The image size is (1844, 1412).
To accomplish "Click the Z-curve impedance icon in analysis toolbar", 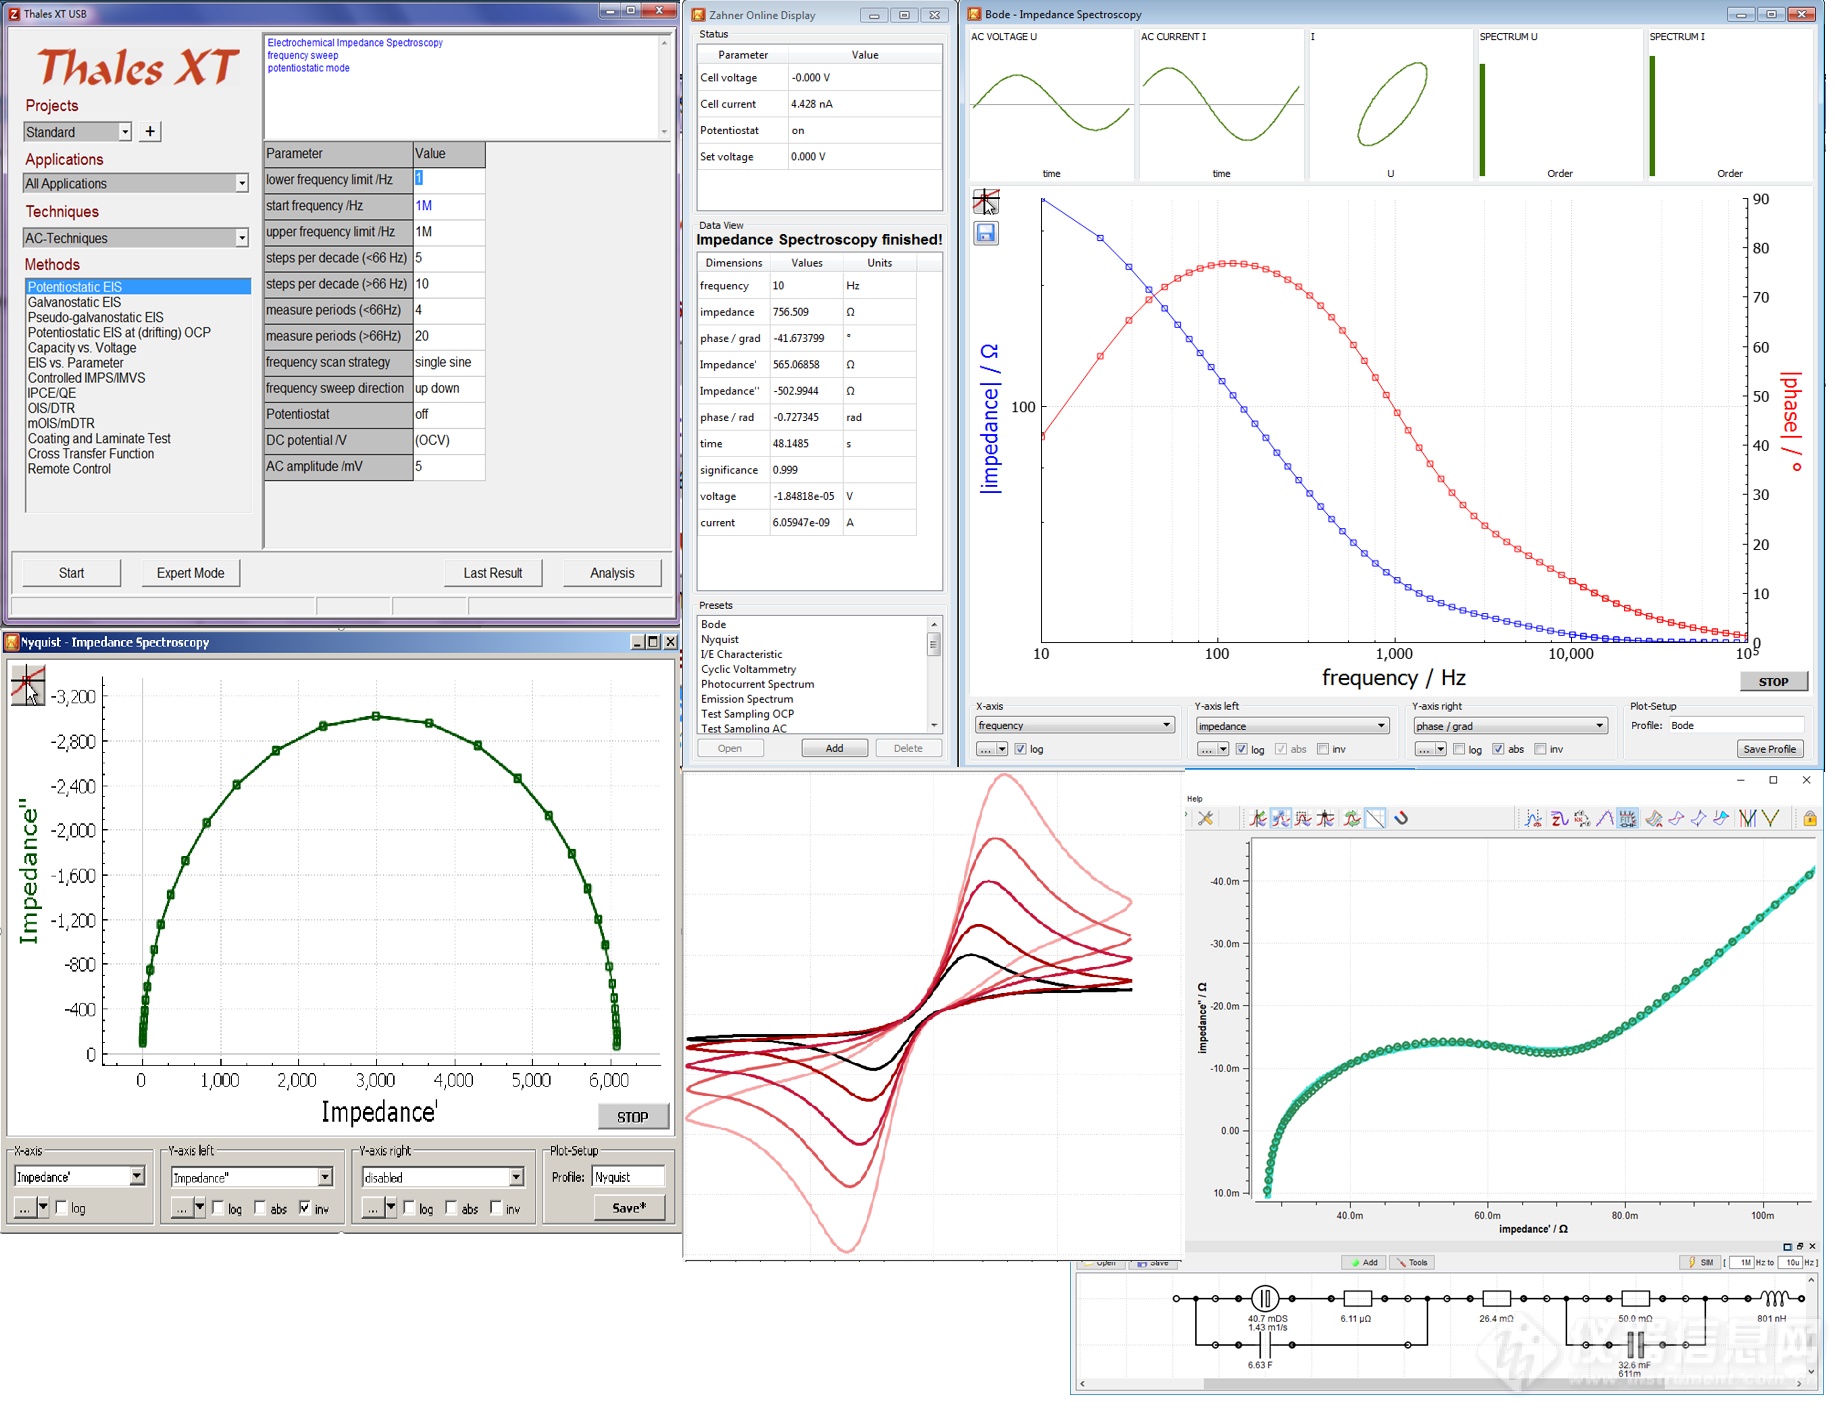I will [1558, 818].
